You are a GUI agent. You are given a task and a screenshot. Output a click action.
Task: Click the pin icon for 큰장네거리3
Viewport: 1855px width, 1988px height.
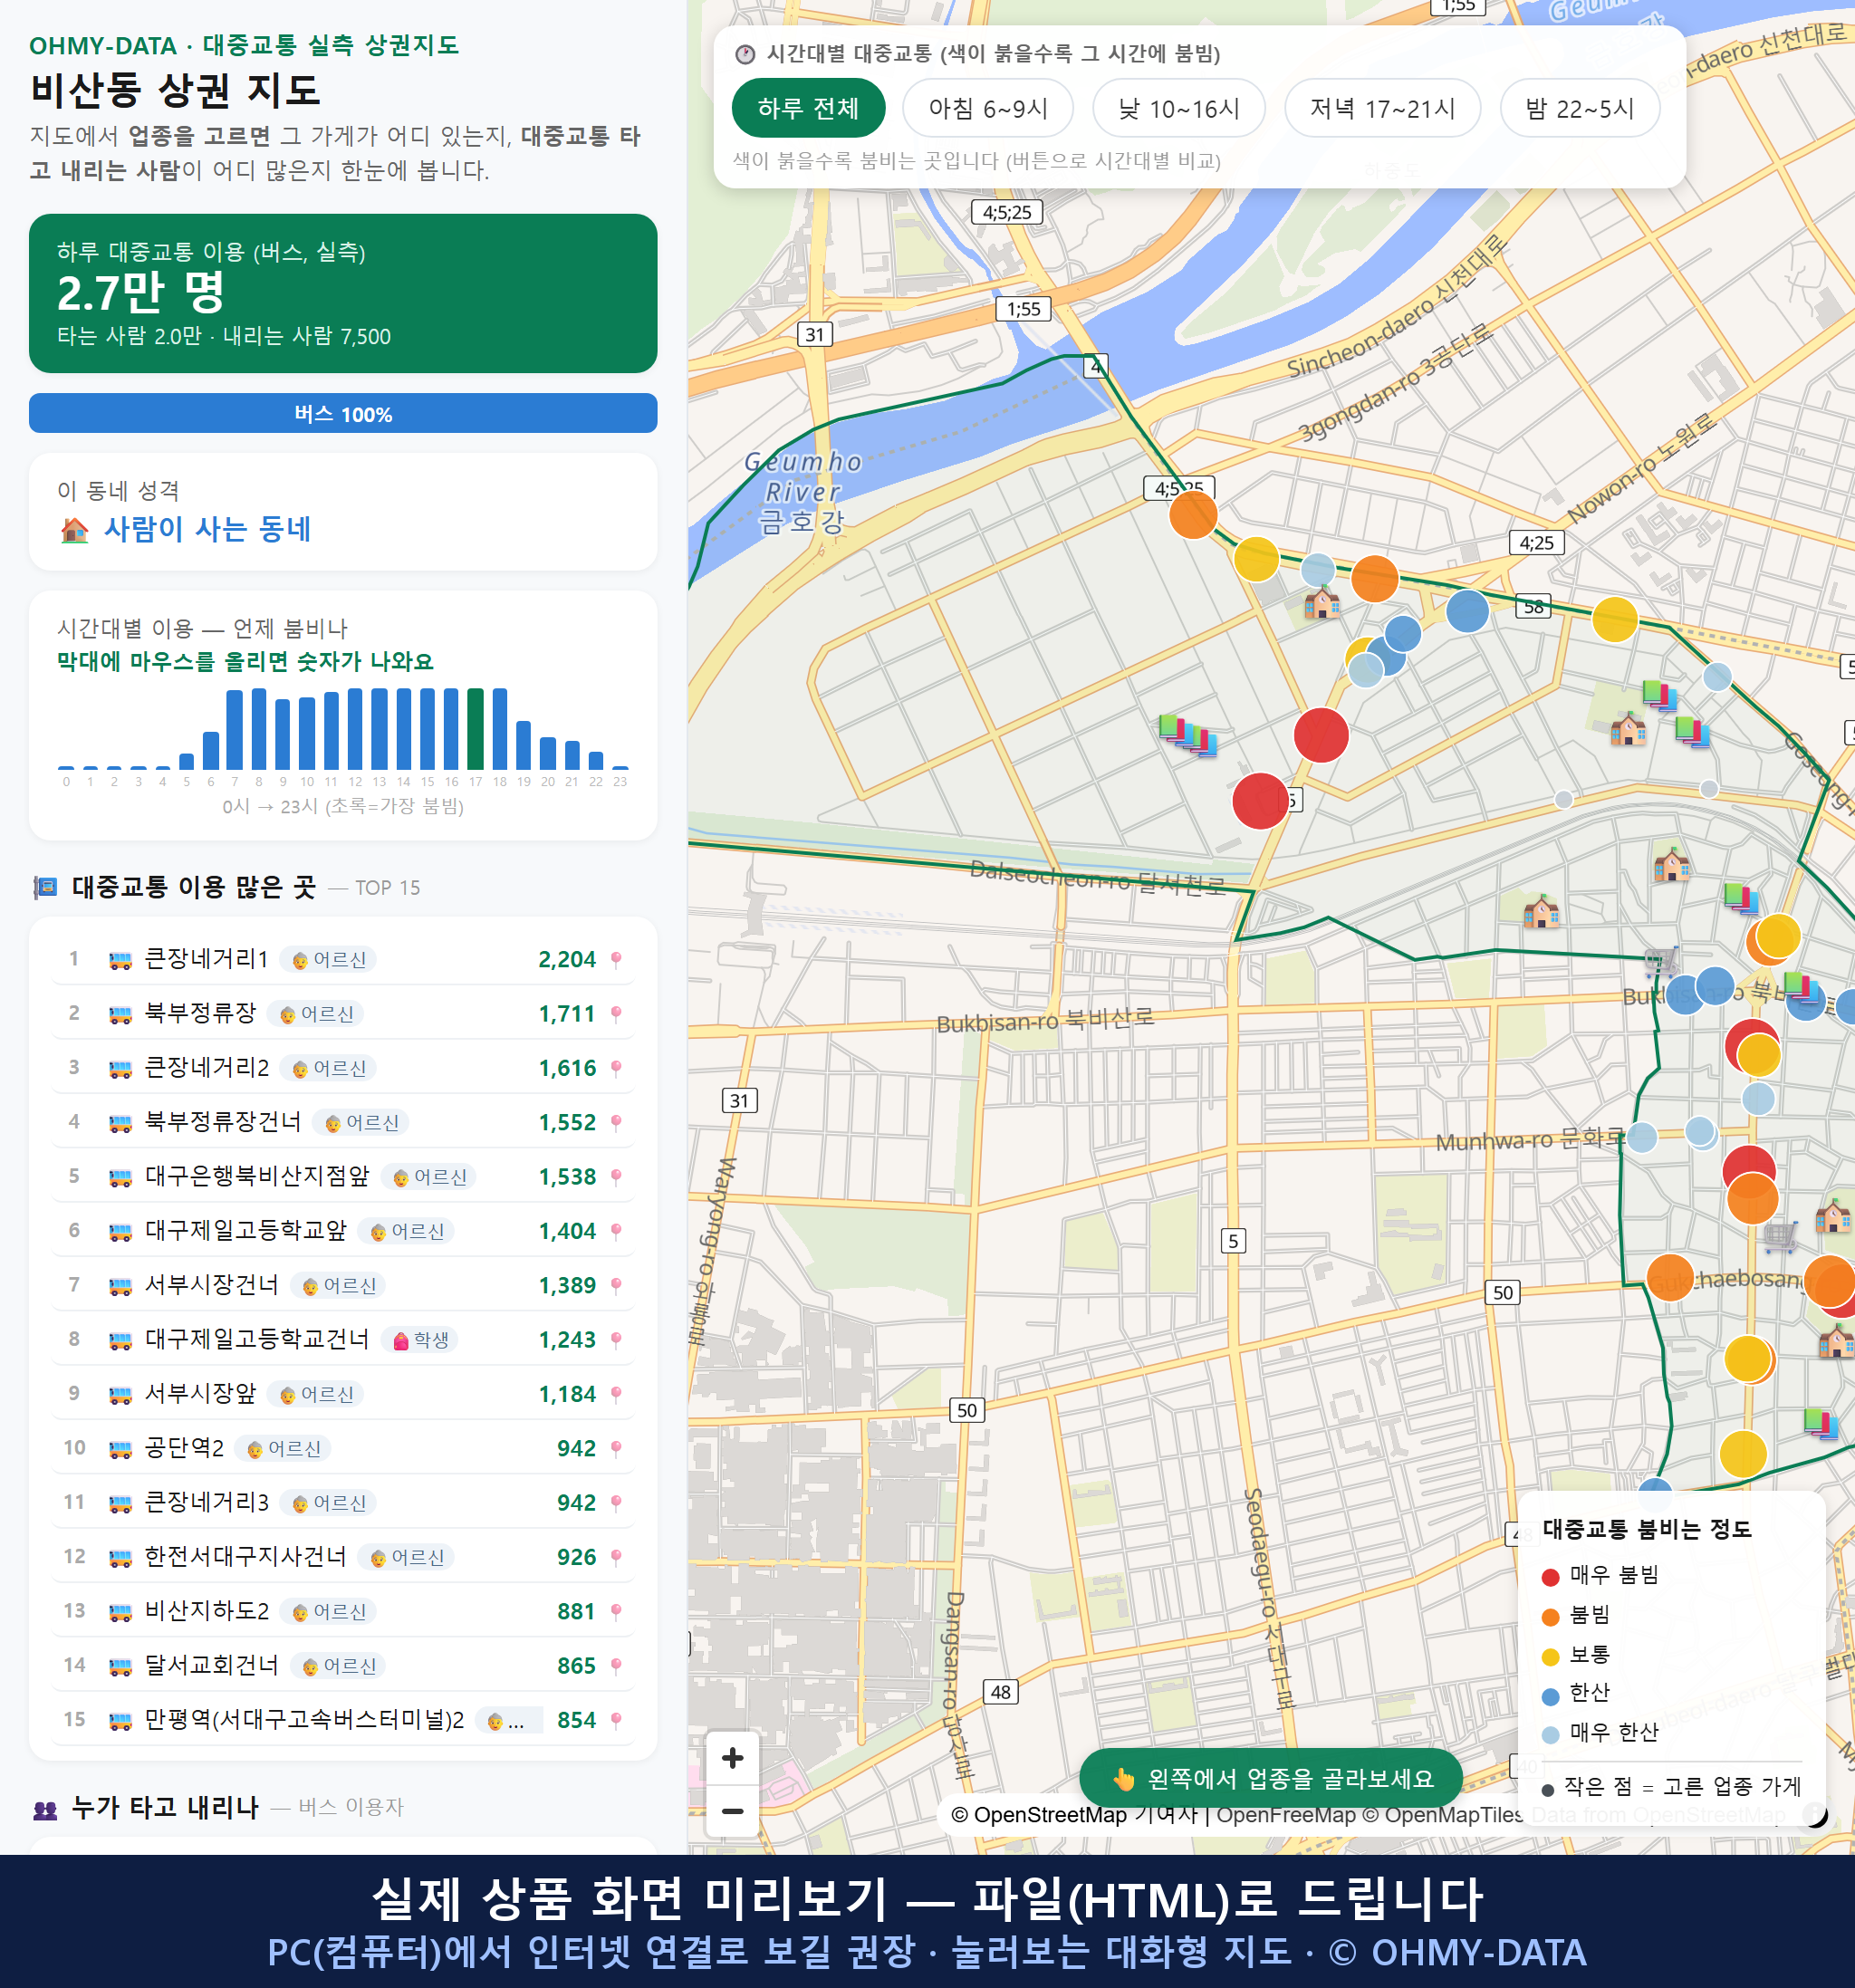[x=616, y=1503]
